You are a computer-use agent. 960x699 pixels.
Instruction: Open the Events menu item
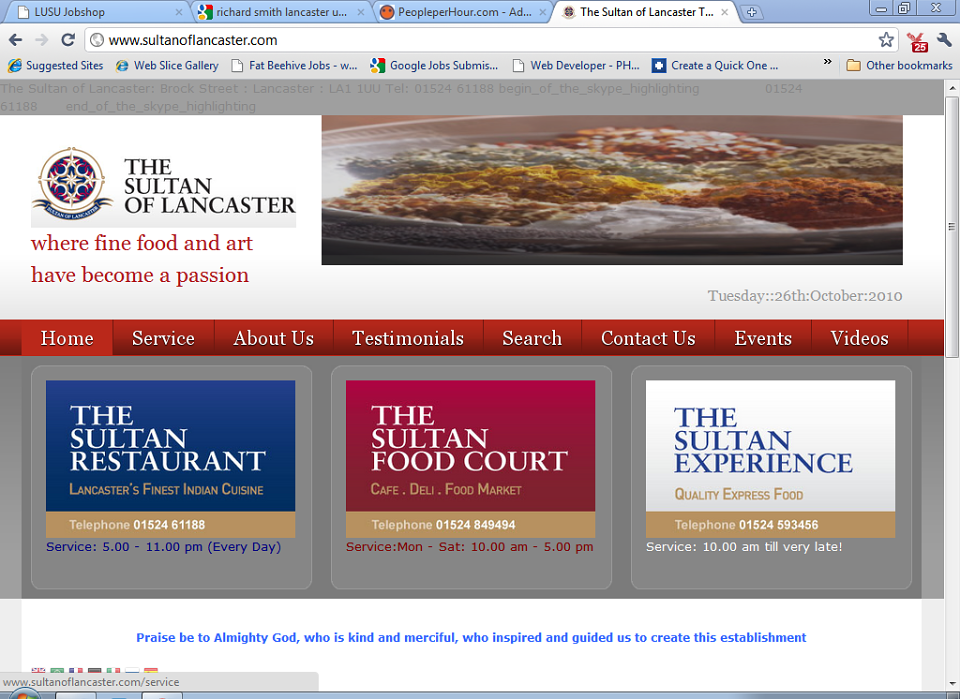click(x=763, y=338)
